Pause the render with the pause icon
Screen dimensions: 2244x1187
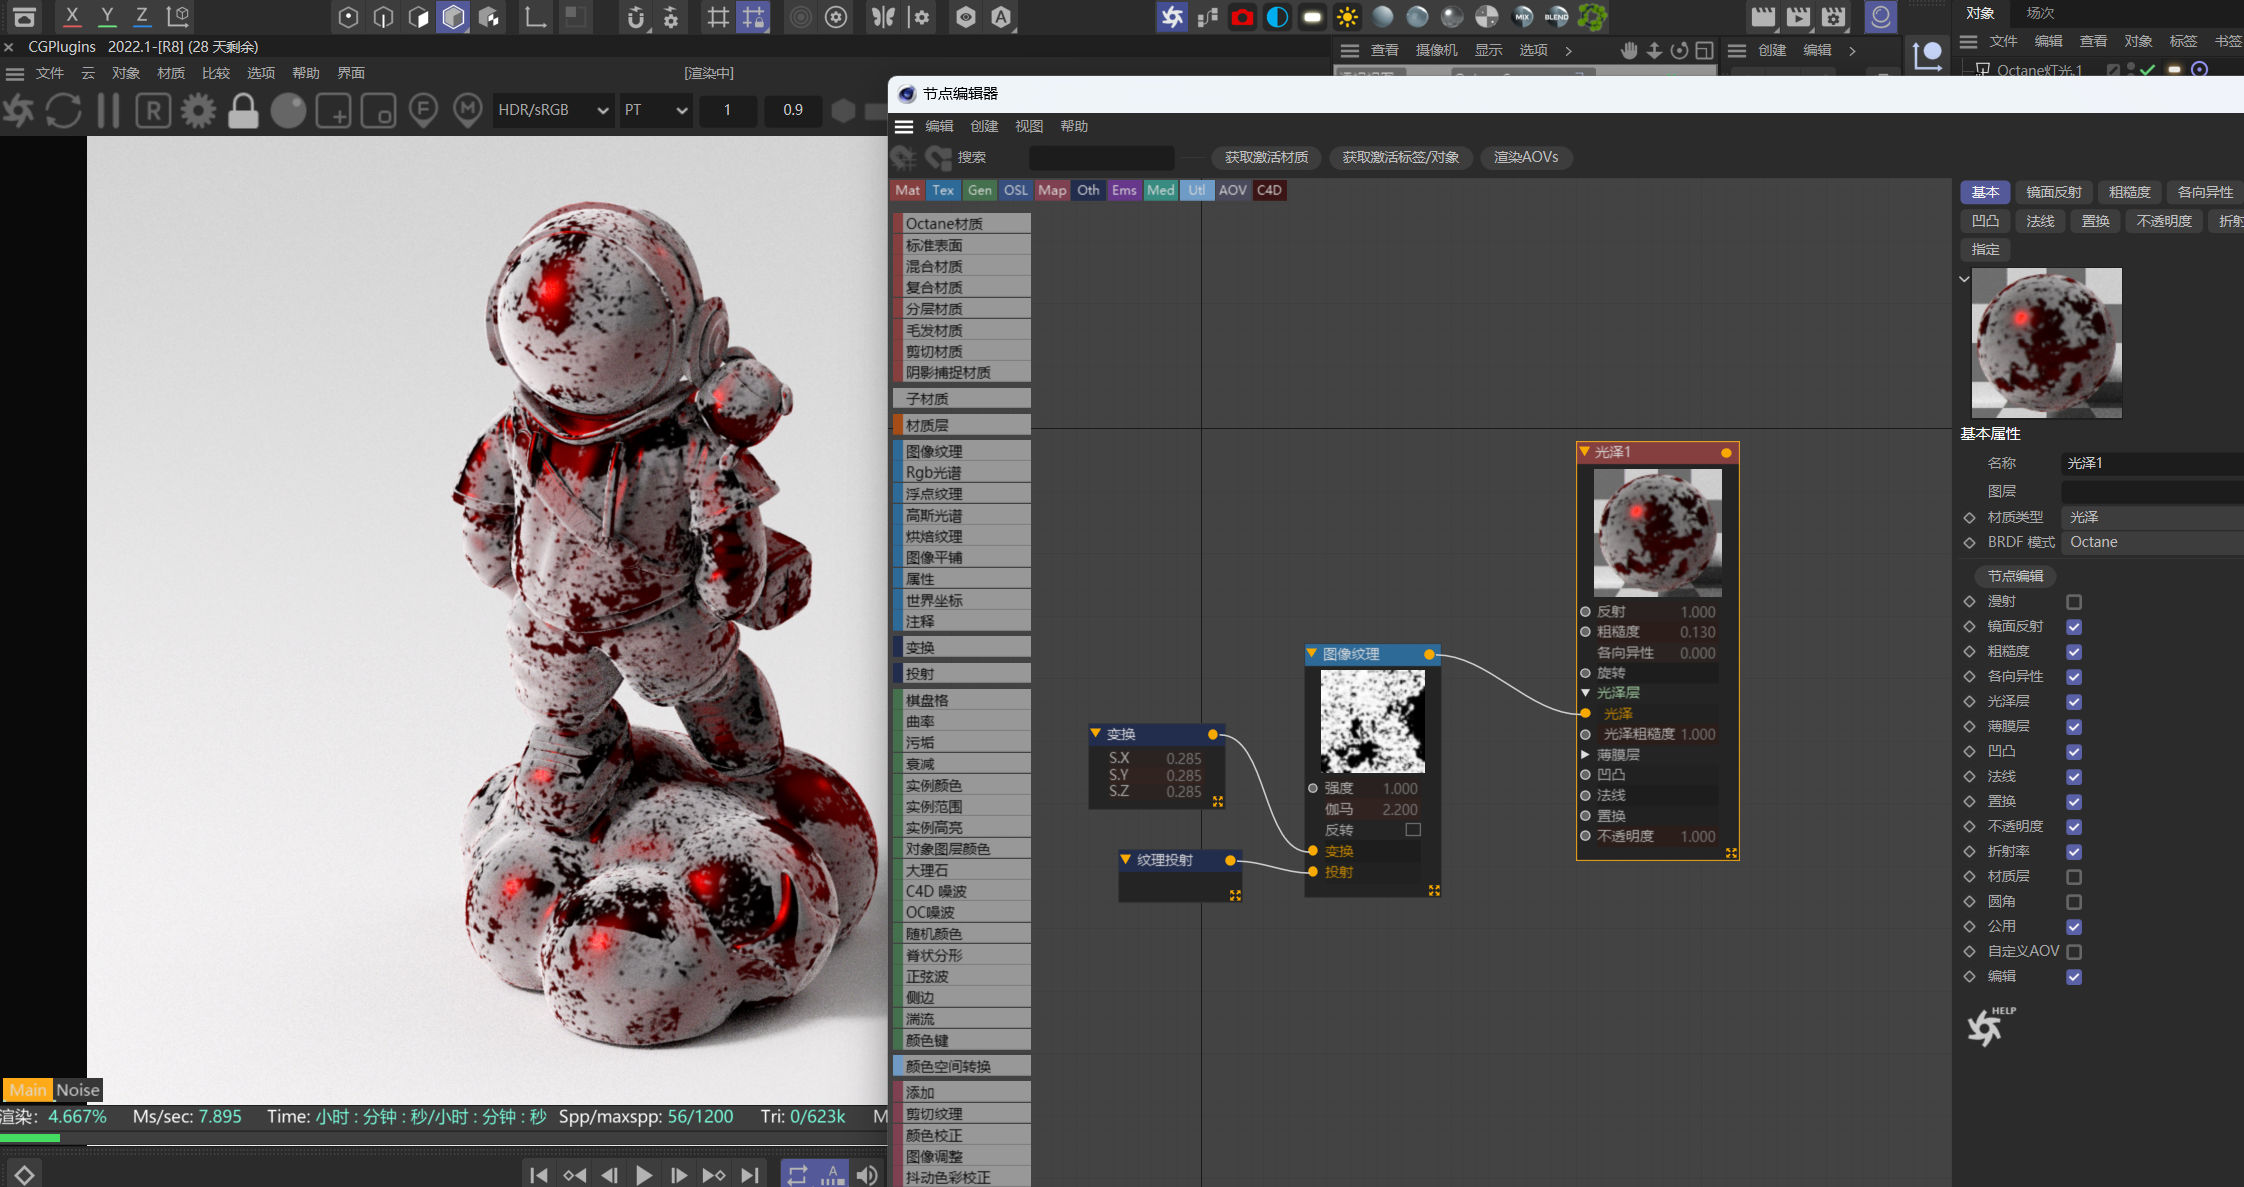point(108,110)
